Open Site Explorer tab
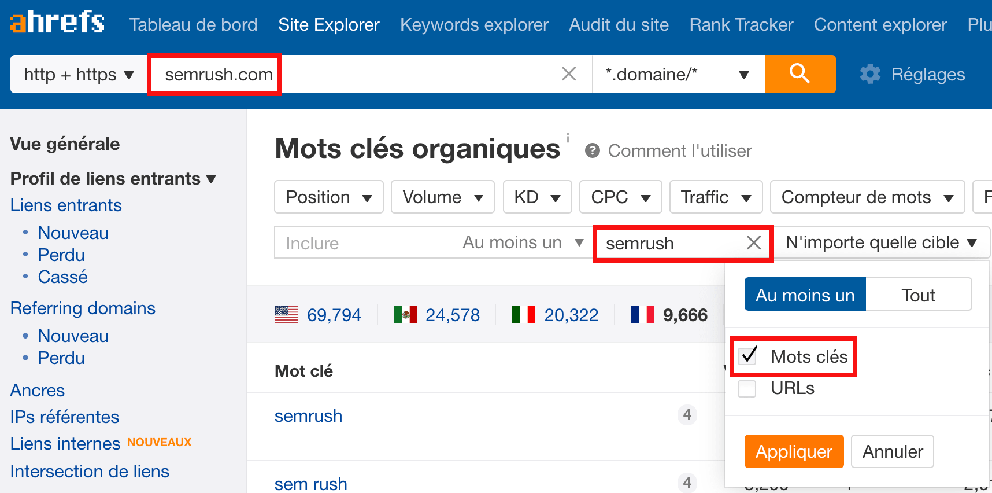The width and height of the screenshot is (992, 493). (329, 25)
